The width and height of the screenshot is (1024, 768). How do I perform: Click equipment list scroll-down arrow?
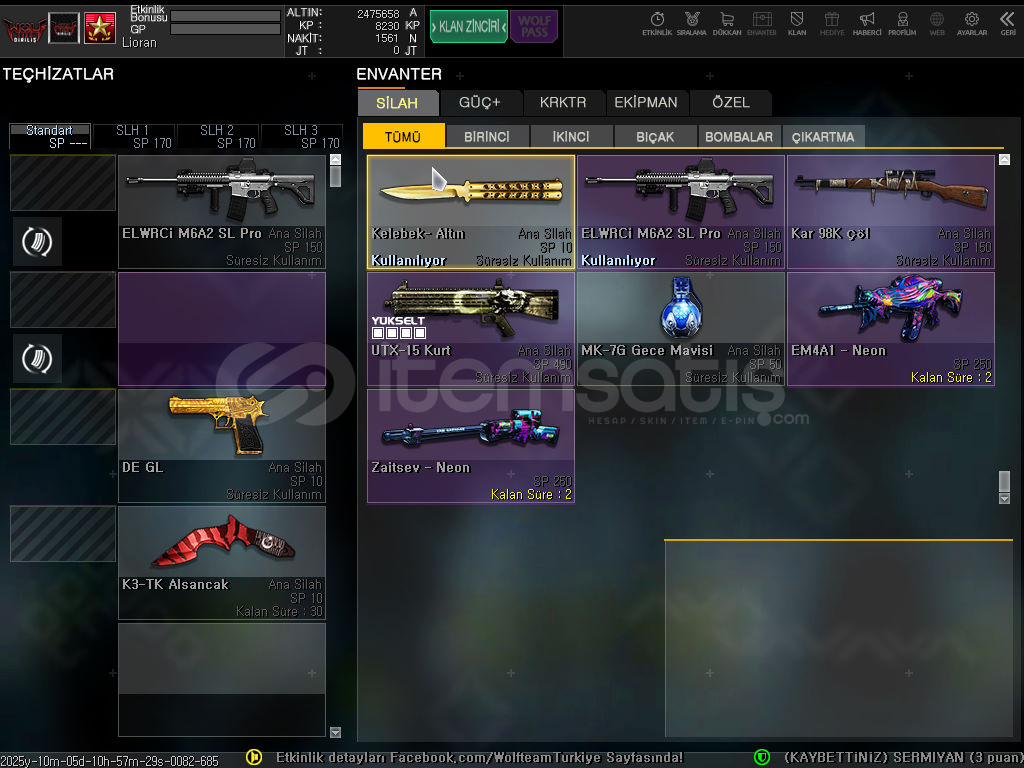click(335, 732)
